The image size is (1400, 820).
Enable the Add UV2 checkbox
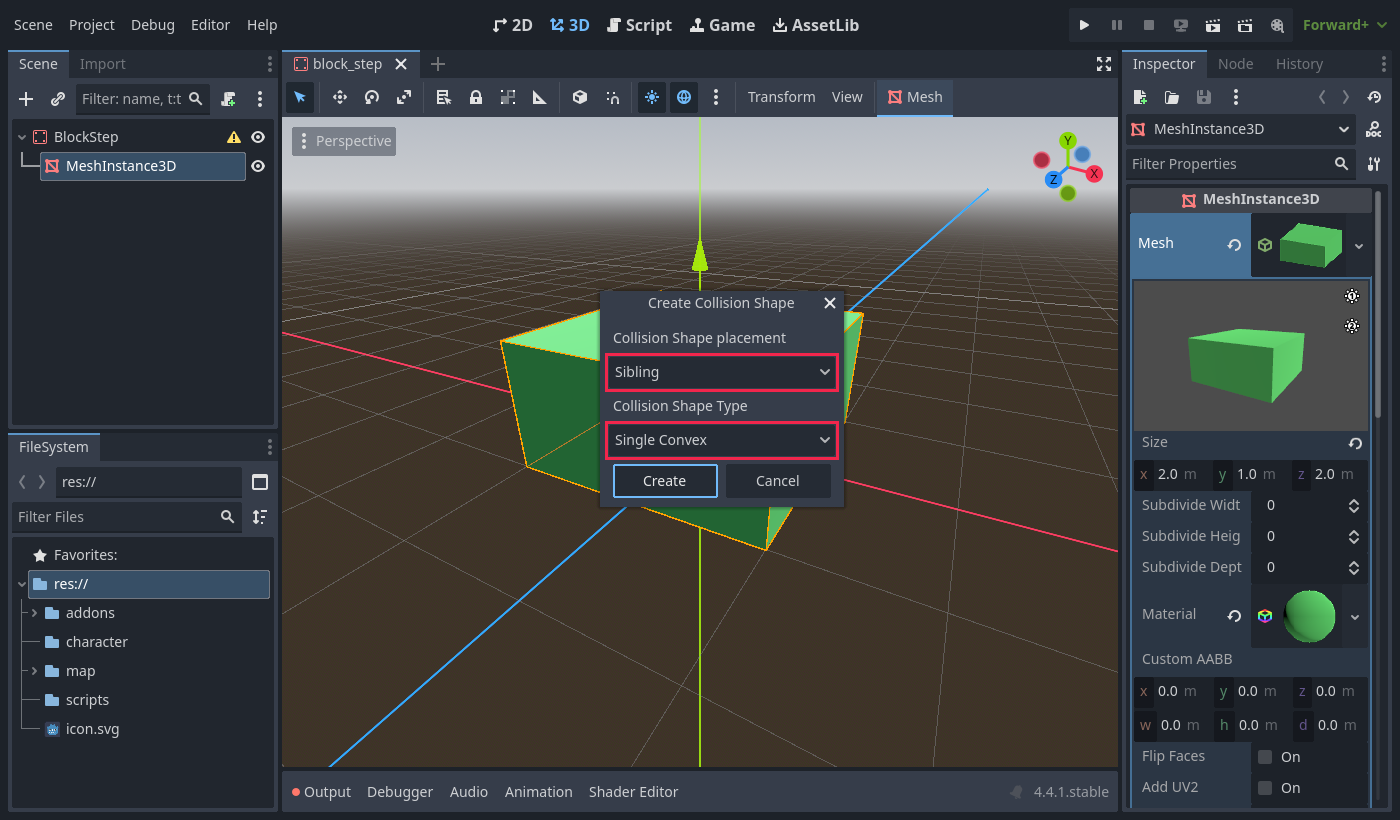(1265, 788)
